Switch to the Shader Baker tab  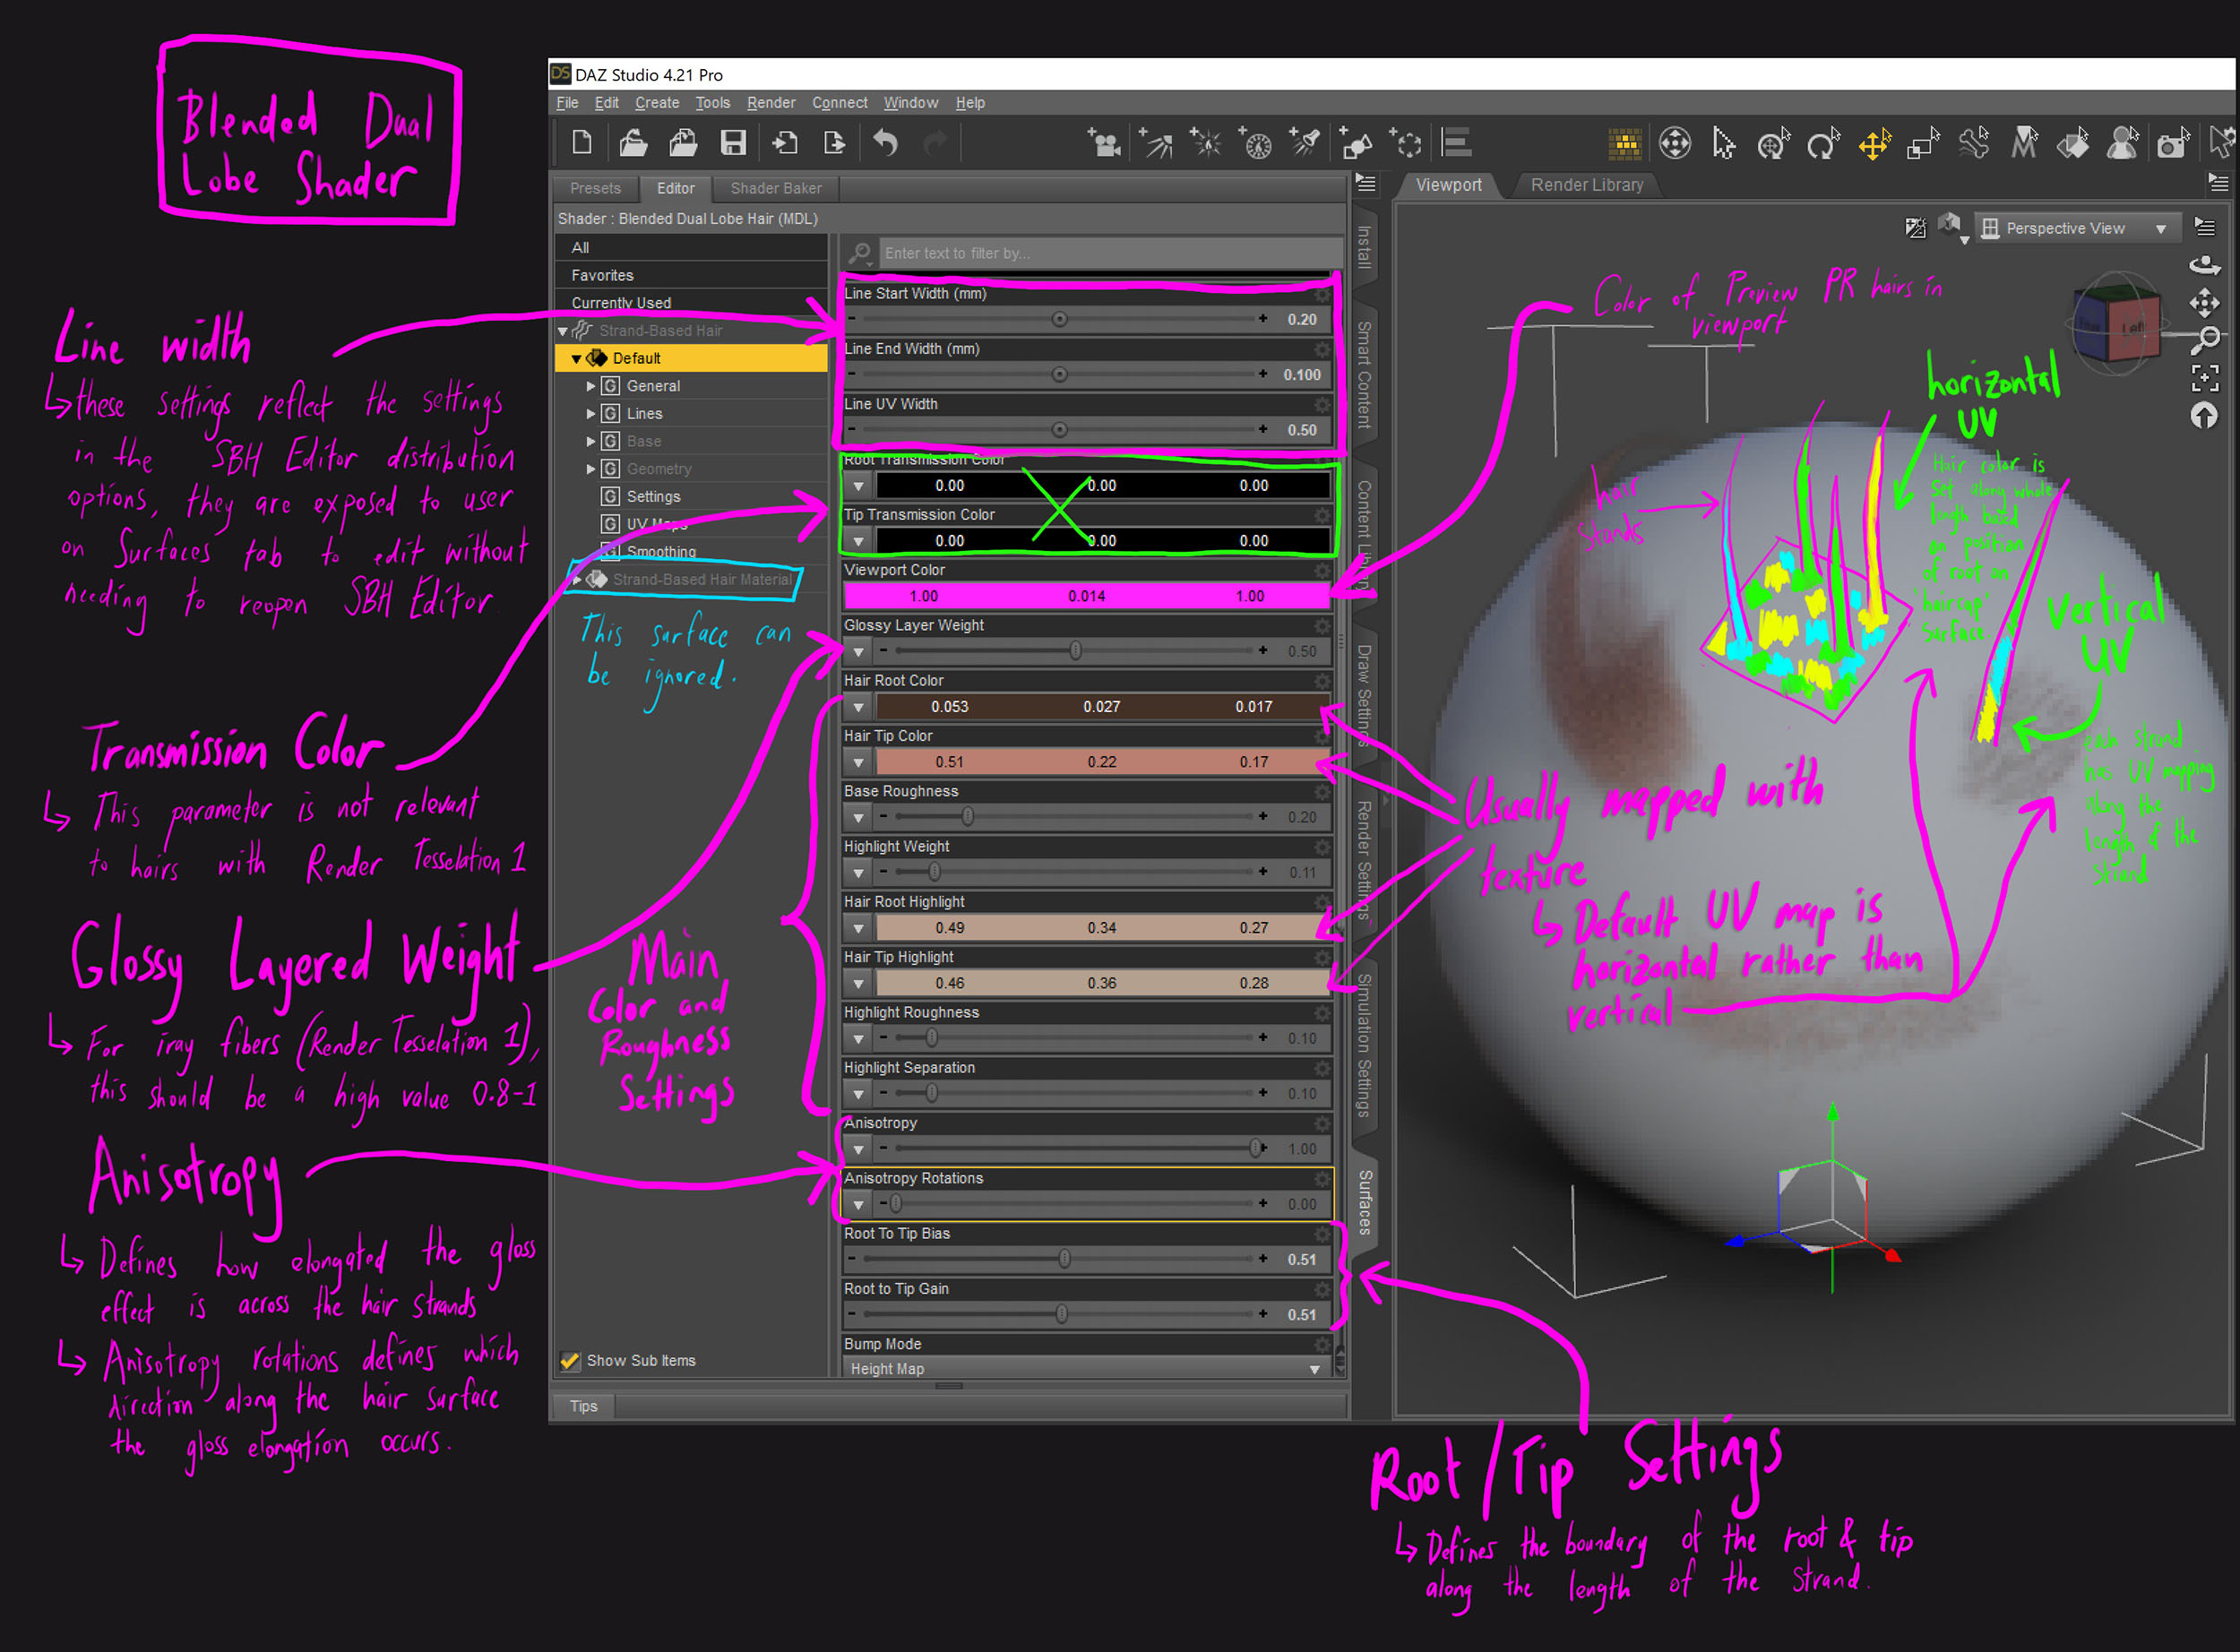[x=775, y=188]
